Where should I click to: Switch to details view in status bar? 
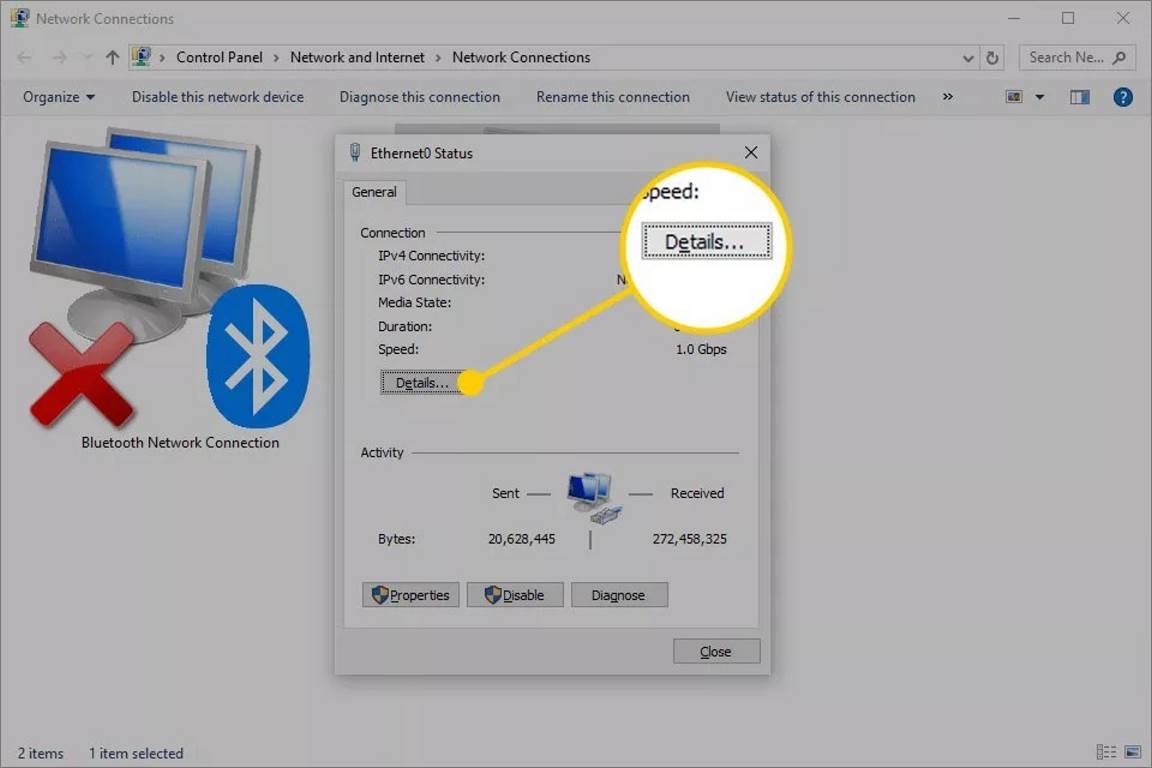tap(1106, 752)
